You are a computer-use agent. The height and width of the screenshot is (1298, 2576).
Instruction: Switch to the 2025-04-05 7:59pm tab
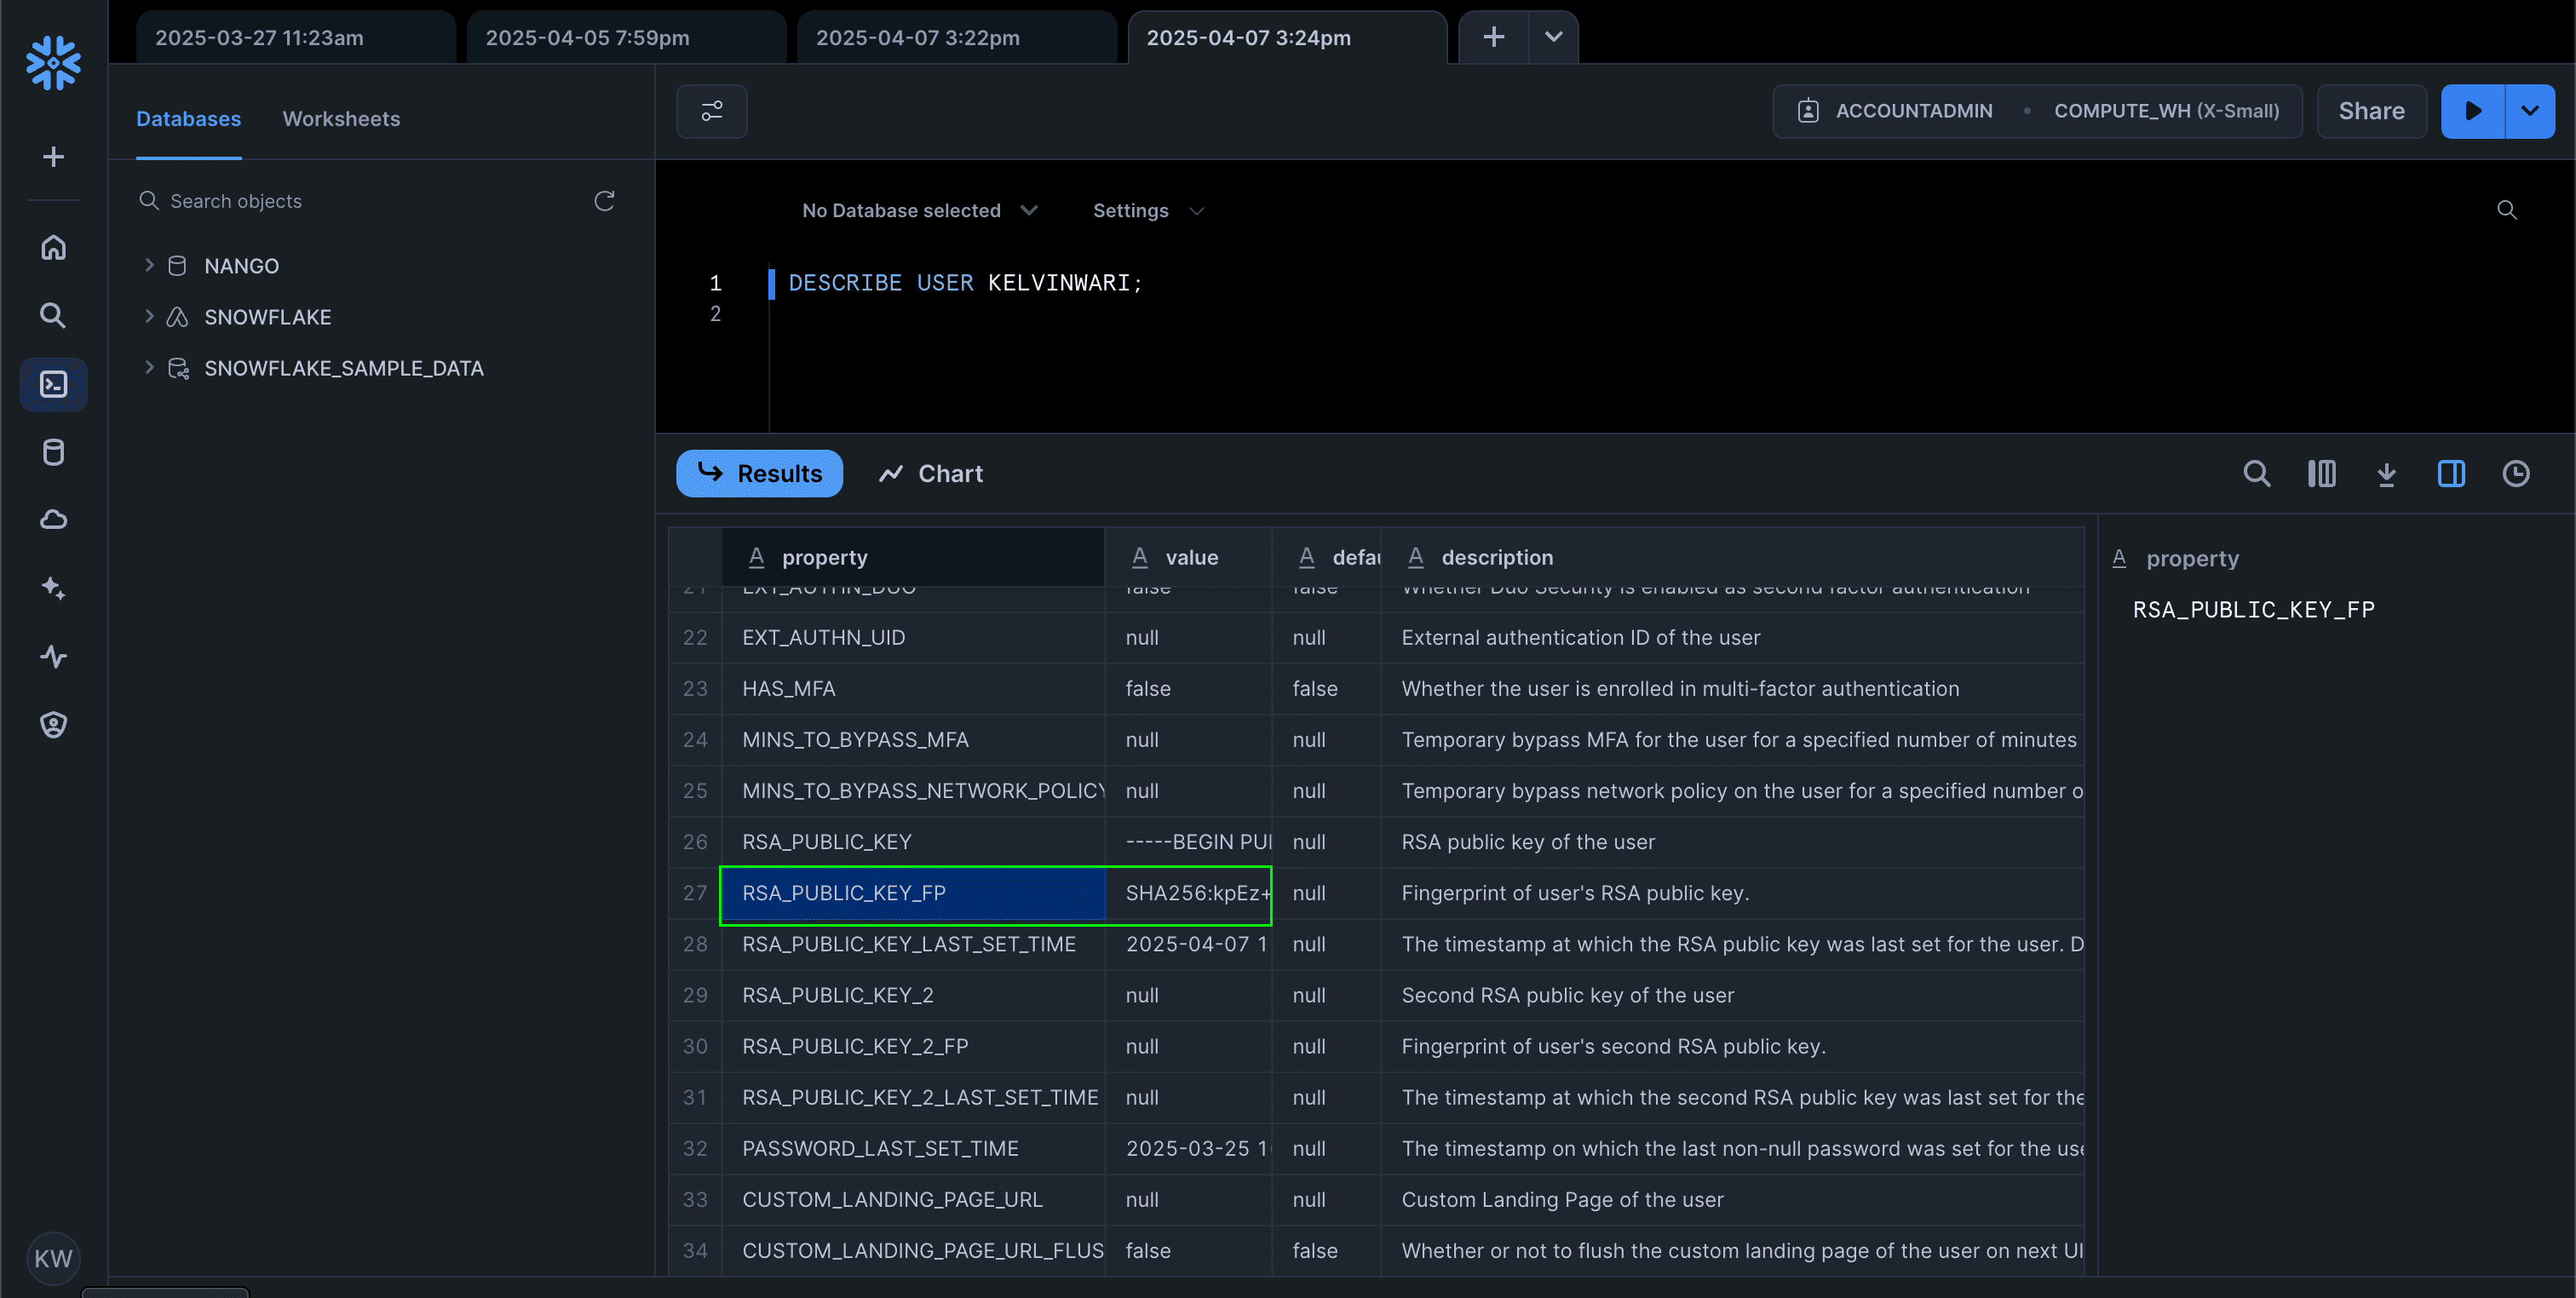tap(626, 37)
